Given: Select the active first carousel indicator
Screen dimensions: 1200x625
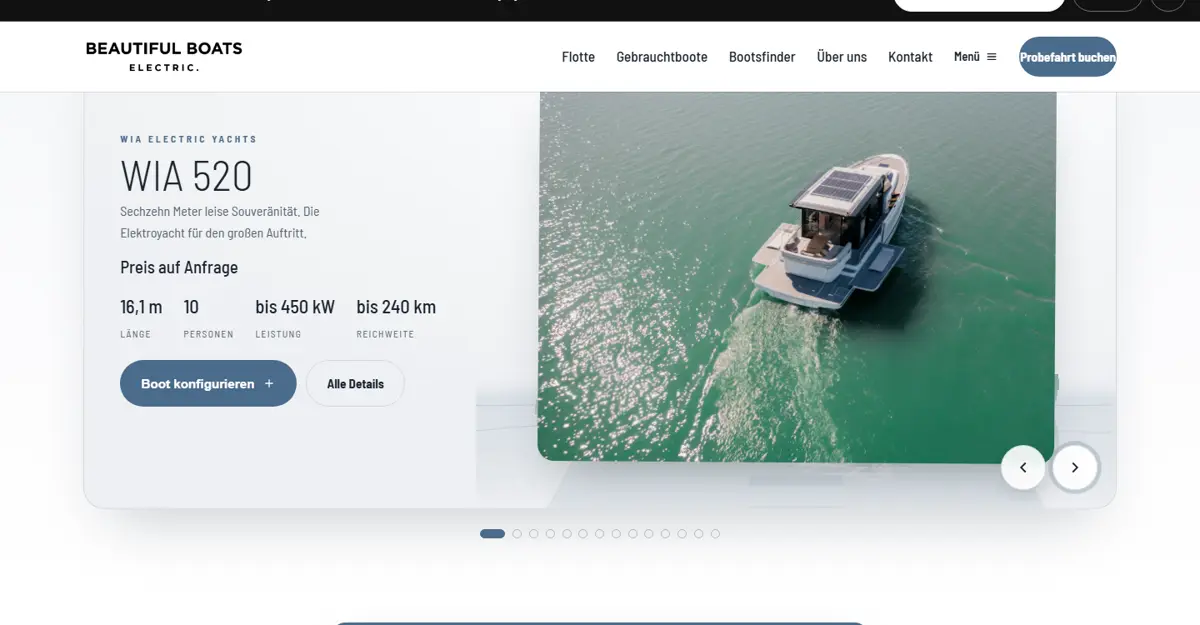Looking at the screenshot, I should click(x=492, y=534).
